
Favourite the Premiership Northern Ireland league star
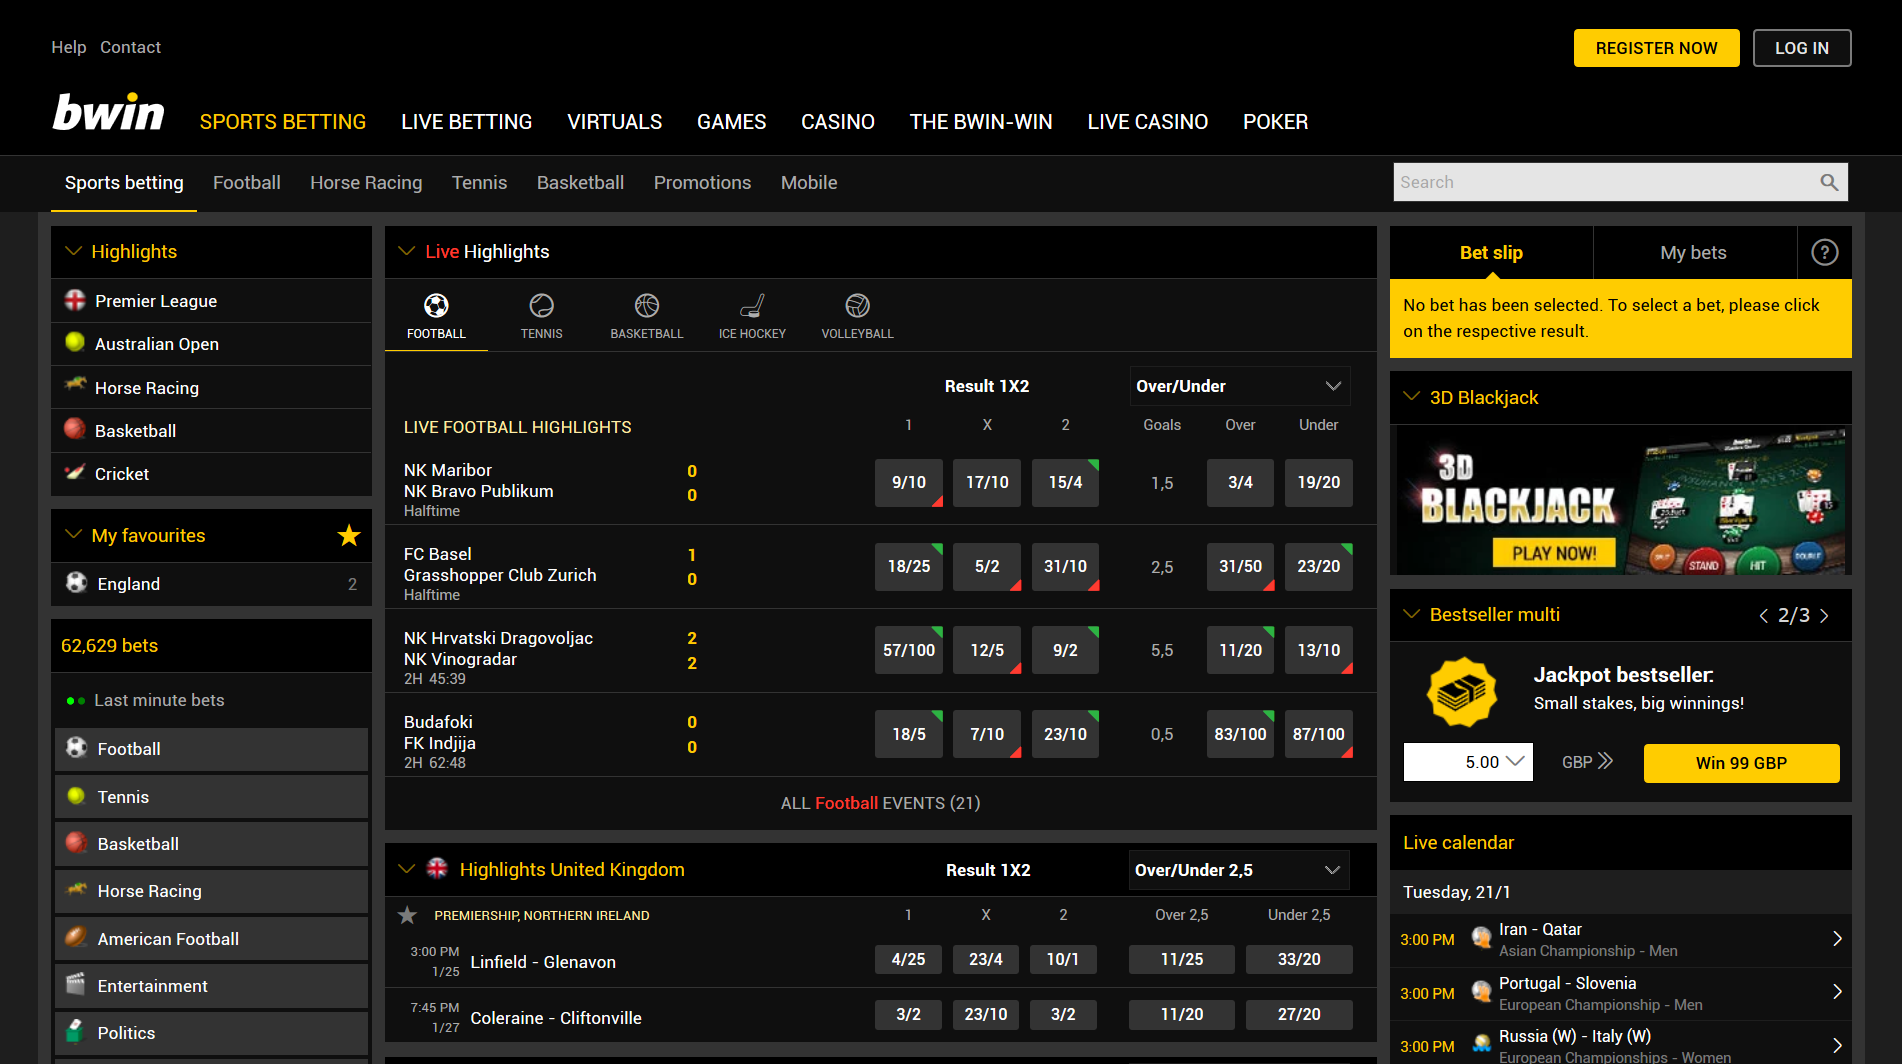pos(407,914)
